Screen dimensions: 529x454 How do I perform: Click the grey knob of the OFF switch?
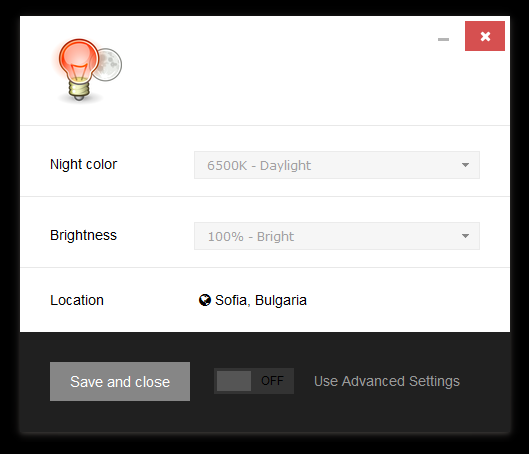(234, 381)
